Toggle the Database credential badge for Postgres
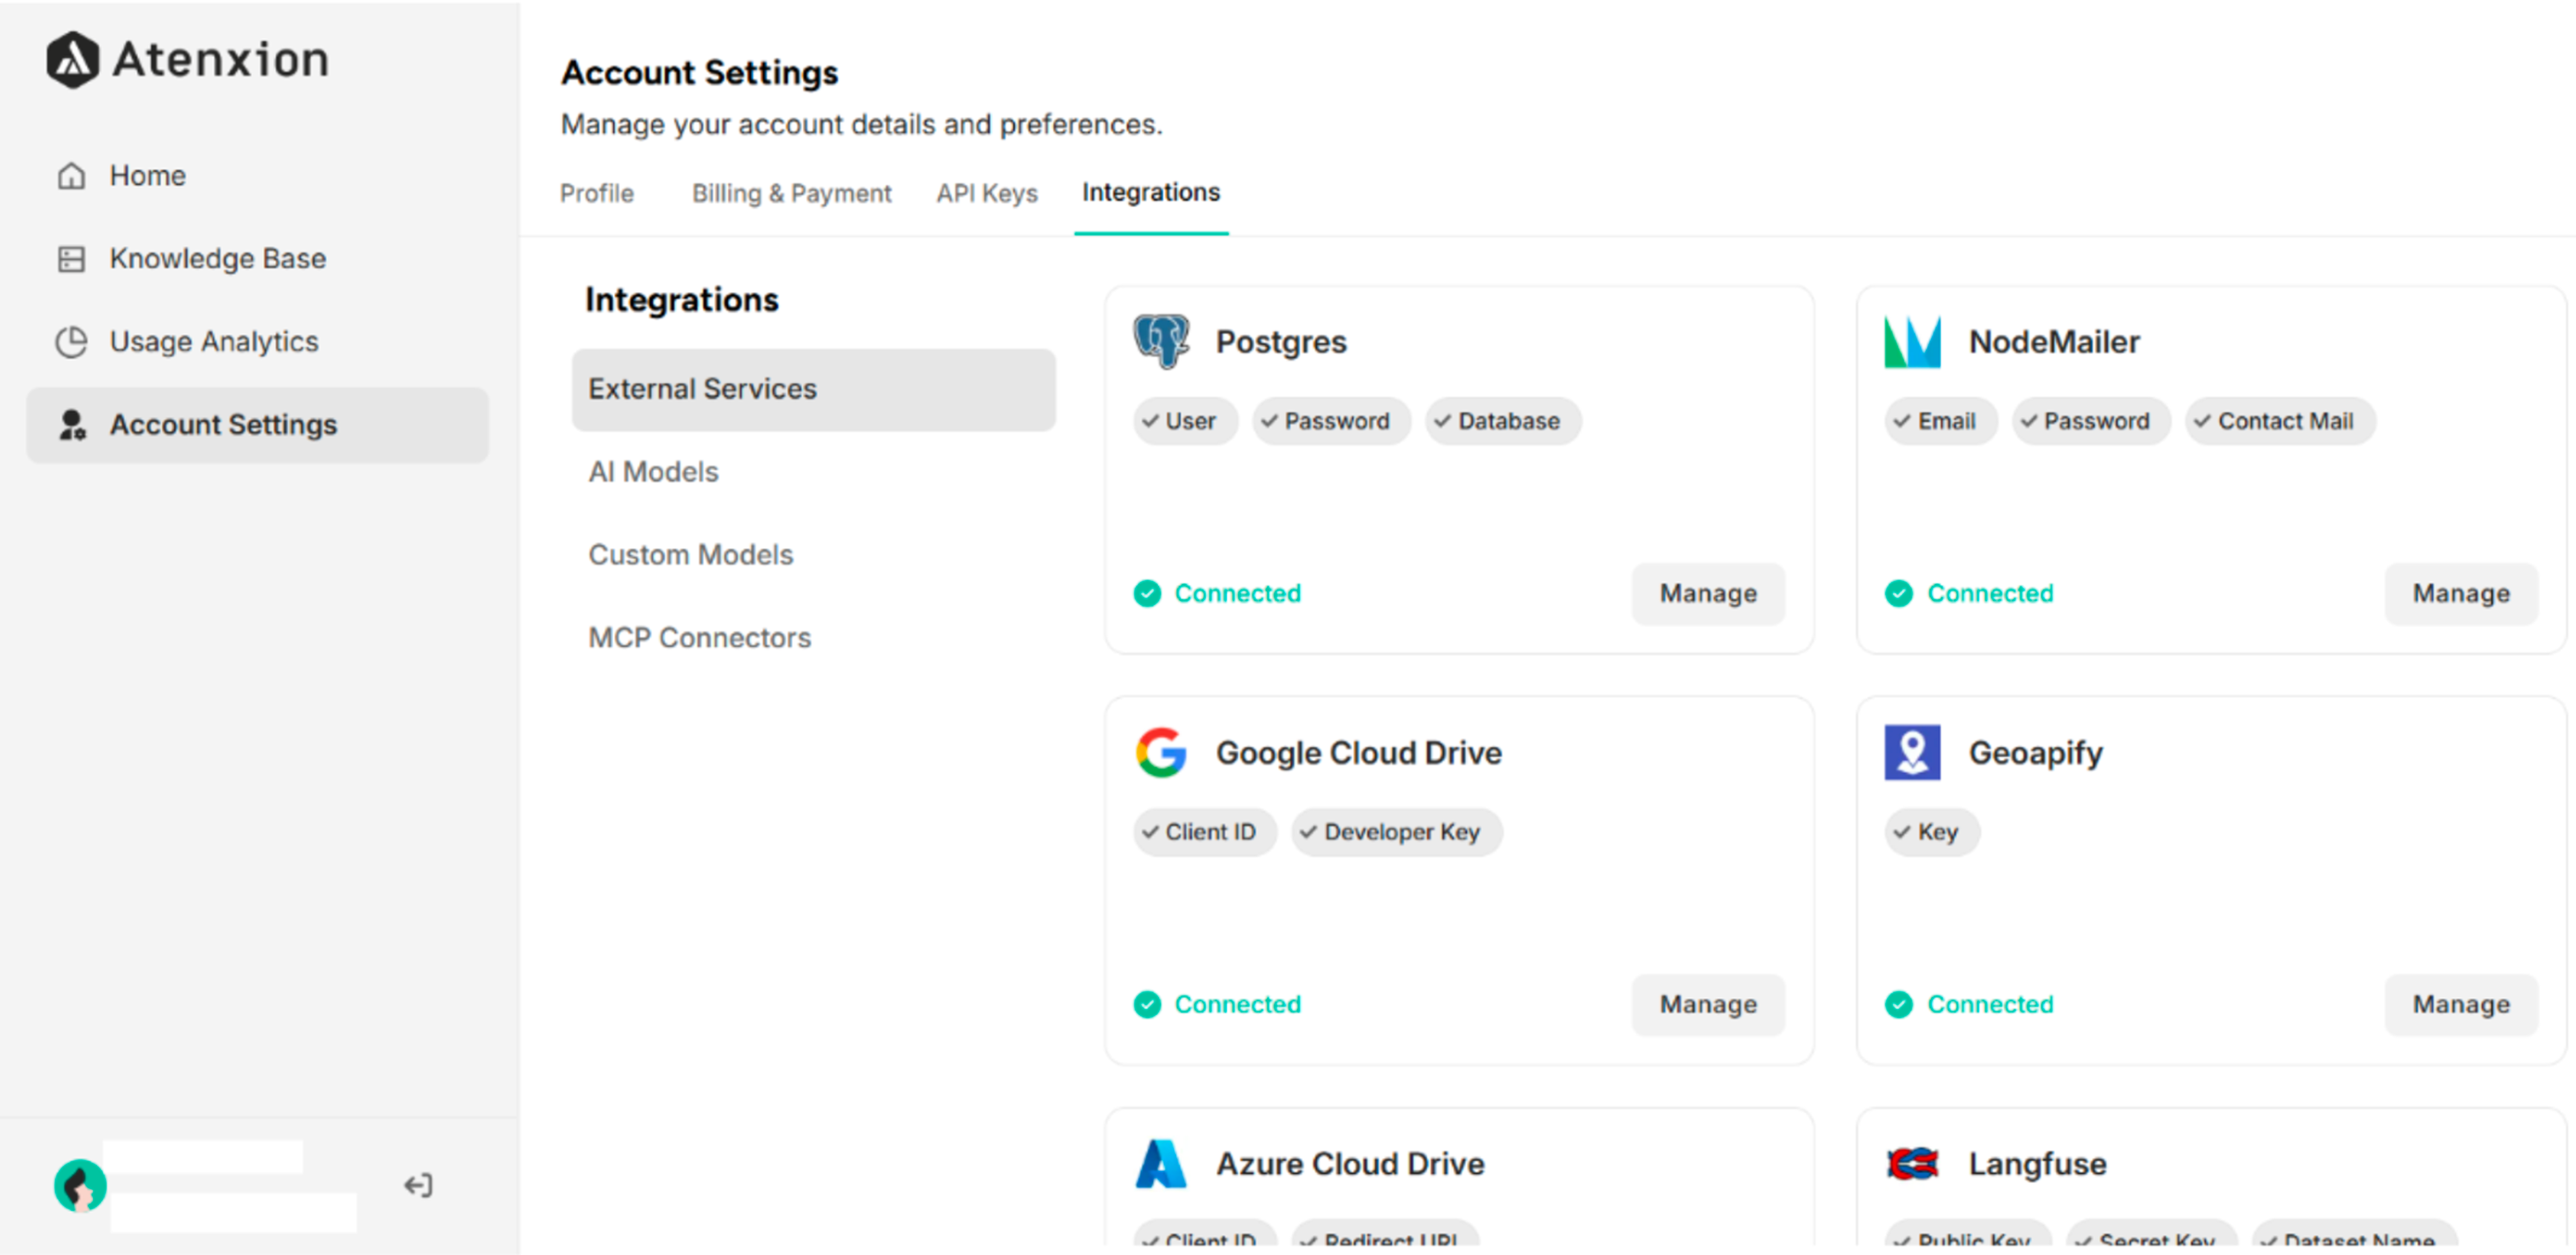Screen dimensions: 2576x1255 coord(1502,421)
